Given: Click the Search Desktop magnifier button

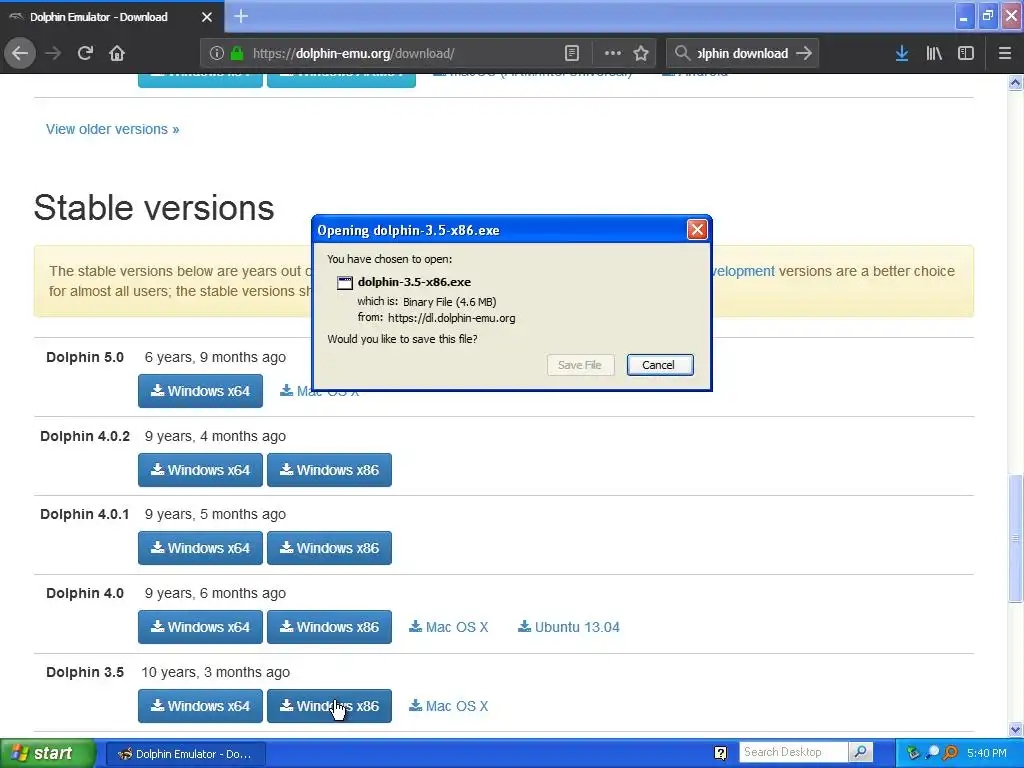Looking at the screenshot, I should coord(861,752).
